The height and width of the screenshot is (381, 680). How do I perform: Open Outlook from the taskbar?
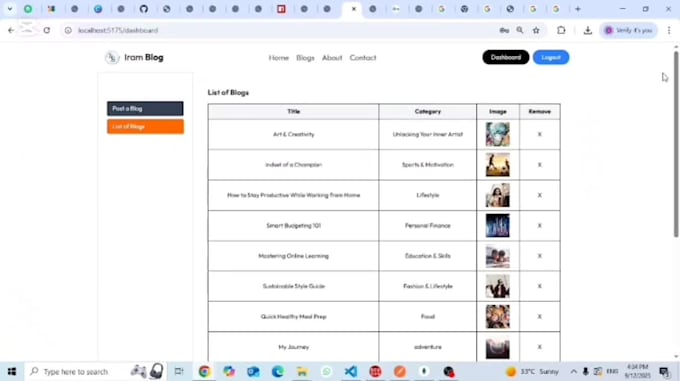coord(253,371)
